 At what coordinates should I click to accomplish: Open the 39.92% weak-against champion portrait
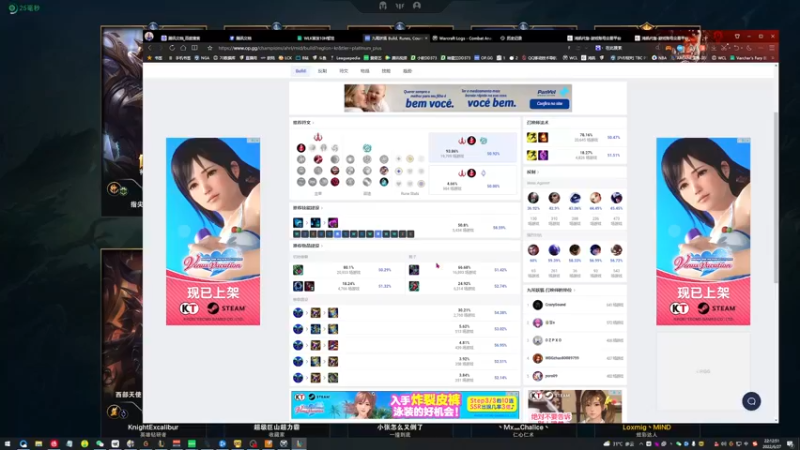click(x=533, y=197)
